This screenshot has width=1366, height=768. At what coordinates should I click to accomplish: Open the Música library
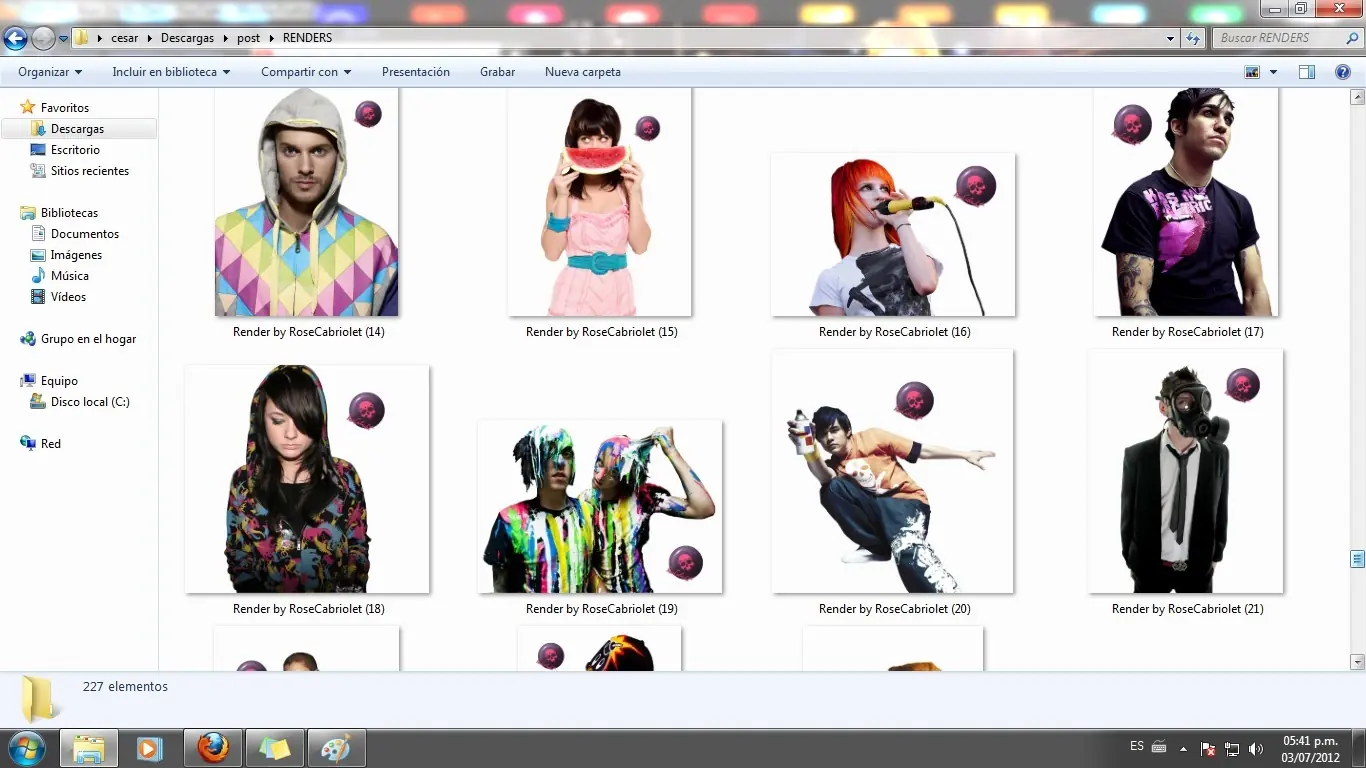pos(70,276)
